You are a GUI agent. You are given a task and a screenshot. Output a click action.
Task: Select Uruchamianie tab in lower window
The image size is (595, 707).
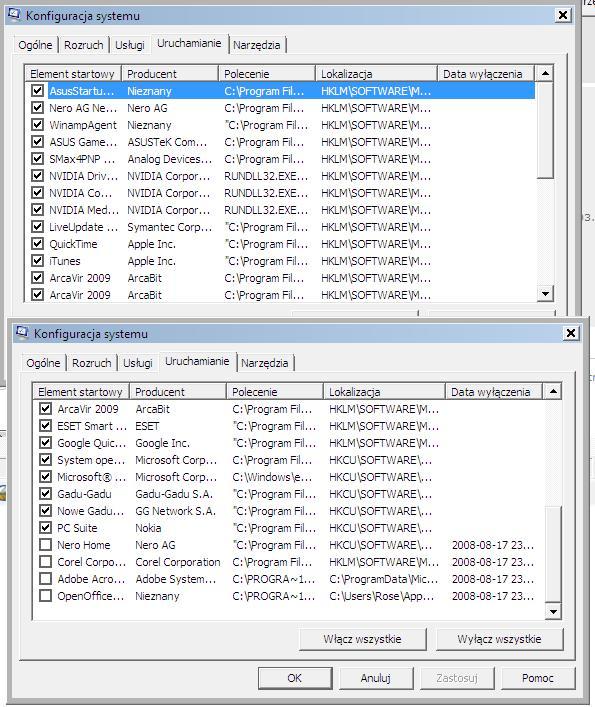click(197, 361)
